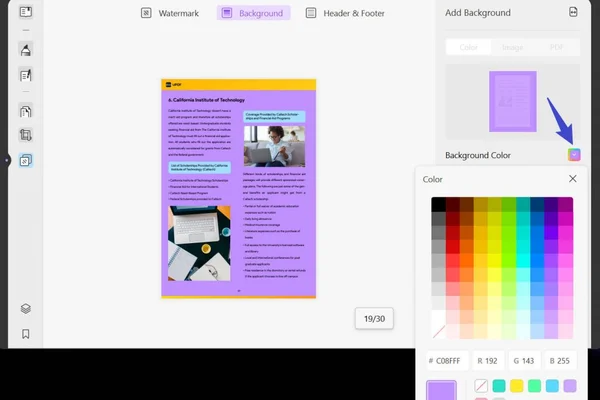Image resolution: width=600 pixels, height=400 pixels.
Task: Click the B 255 value field
Action: tap(560, 361)
